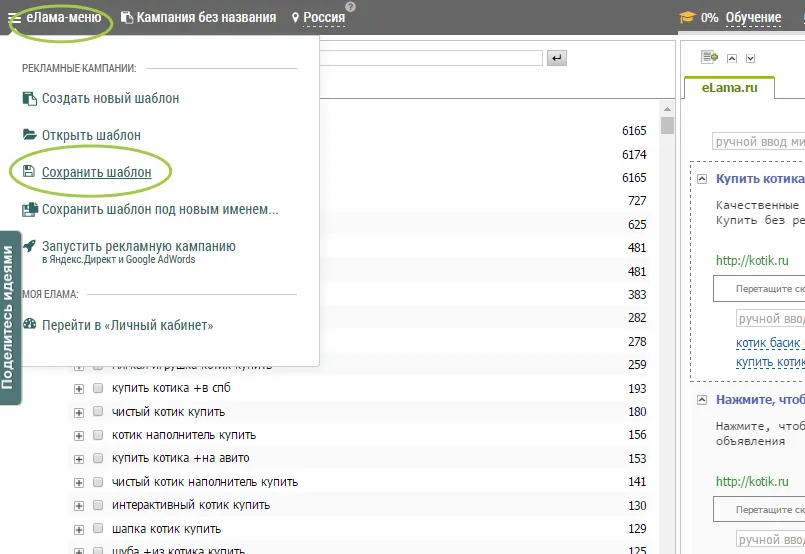Tick checkbox for чистый котик наполнитель купить

click(98, 482)
